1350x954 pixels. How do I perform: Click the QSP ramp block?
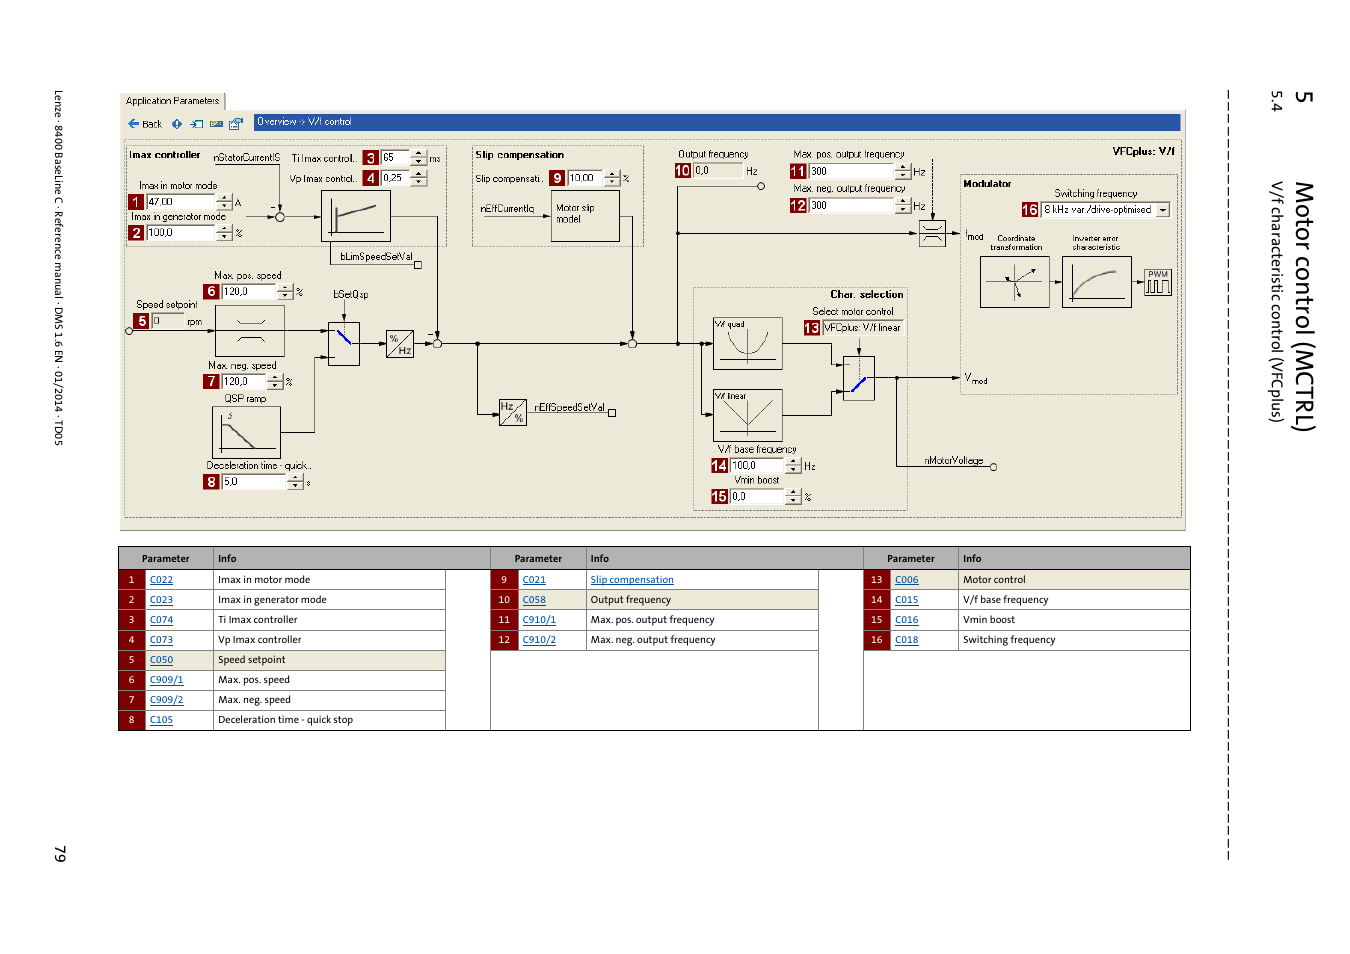246,432
